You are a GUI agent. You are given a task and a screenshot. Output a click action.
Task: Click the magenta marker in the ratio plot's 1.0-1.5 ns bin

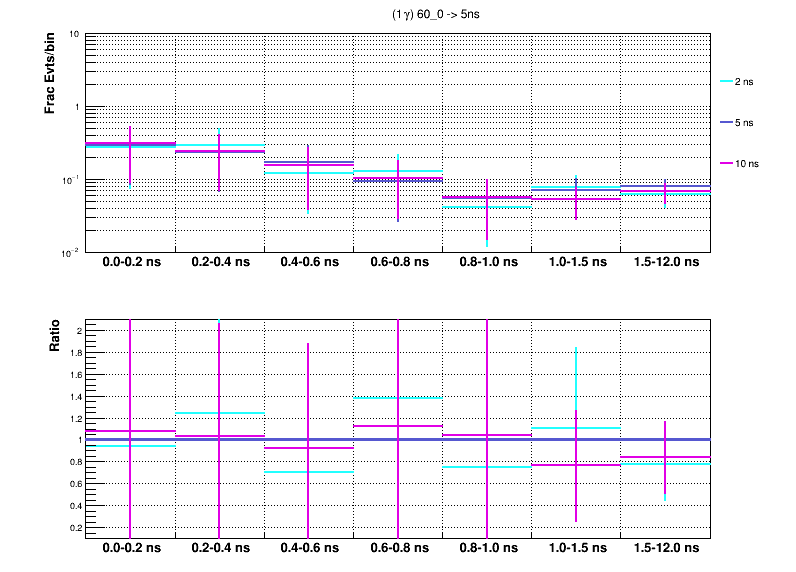[x=576, y=465]
